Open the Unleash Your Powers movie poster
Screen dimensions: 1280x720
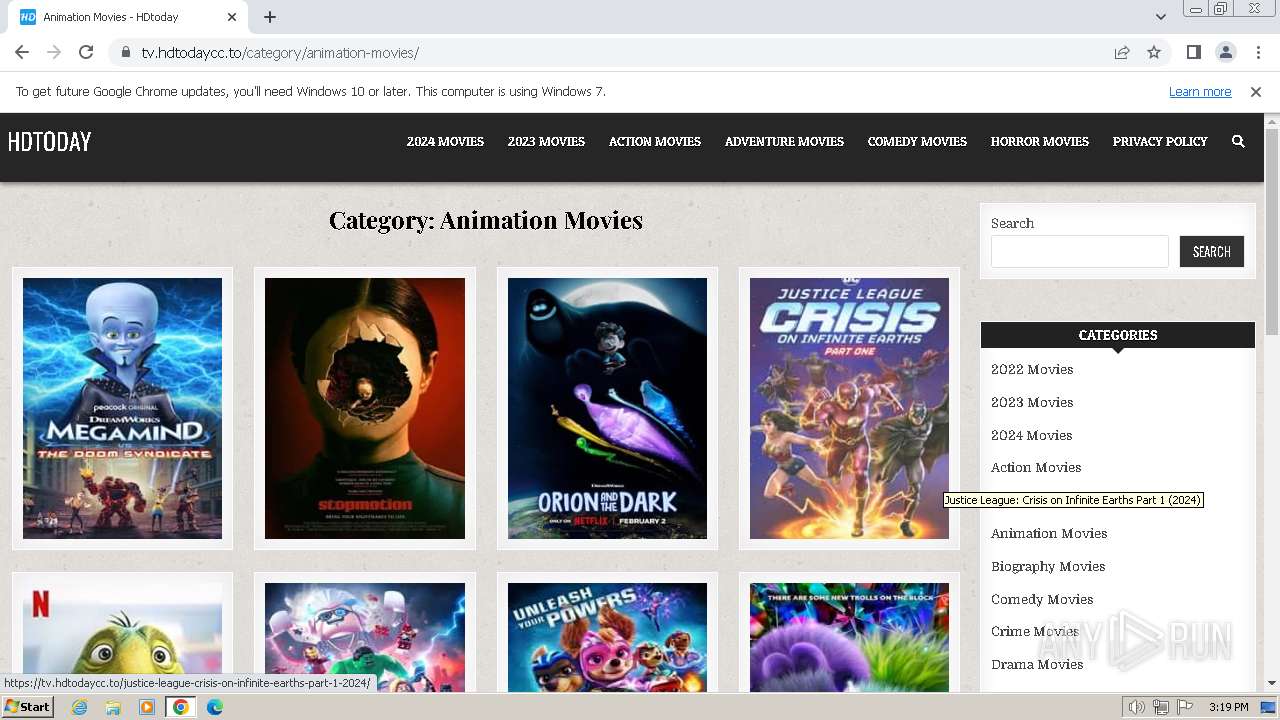[607, 637]
